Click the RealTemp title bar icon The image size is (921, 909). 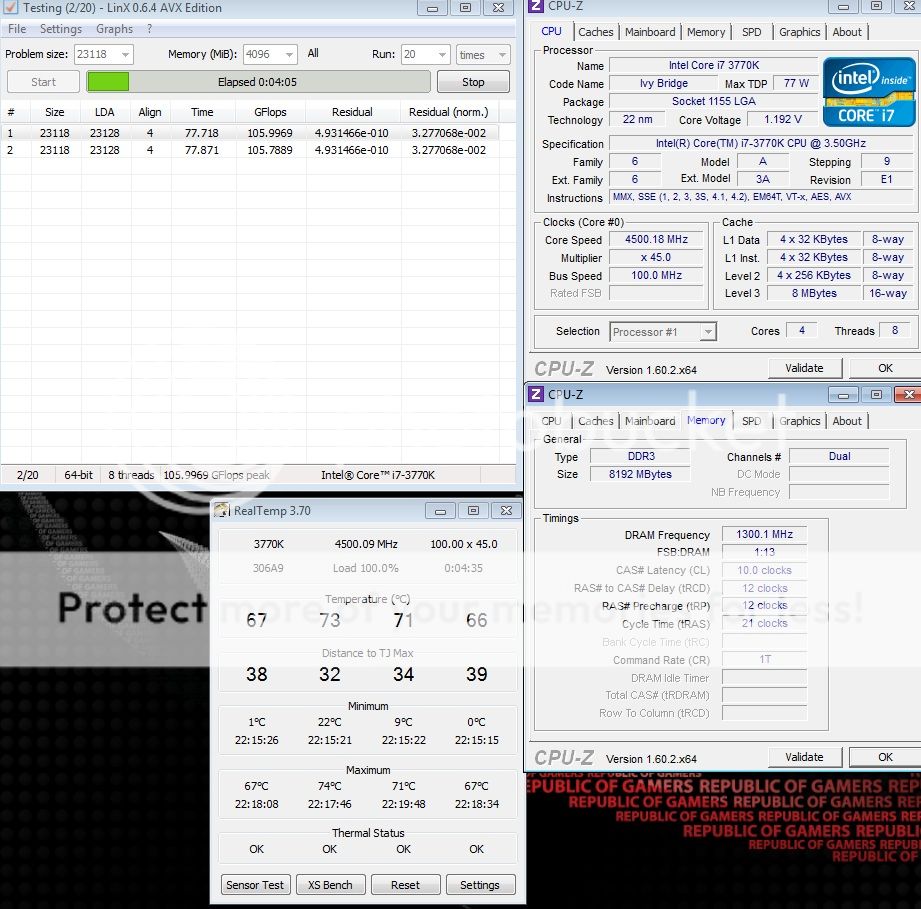pyautogui.click(x=222, y=511)
